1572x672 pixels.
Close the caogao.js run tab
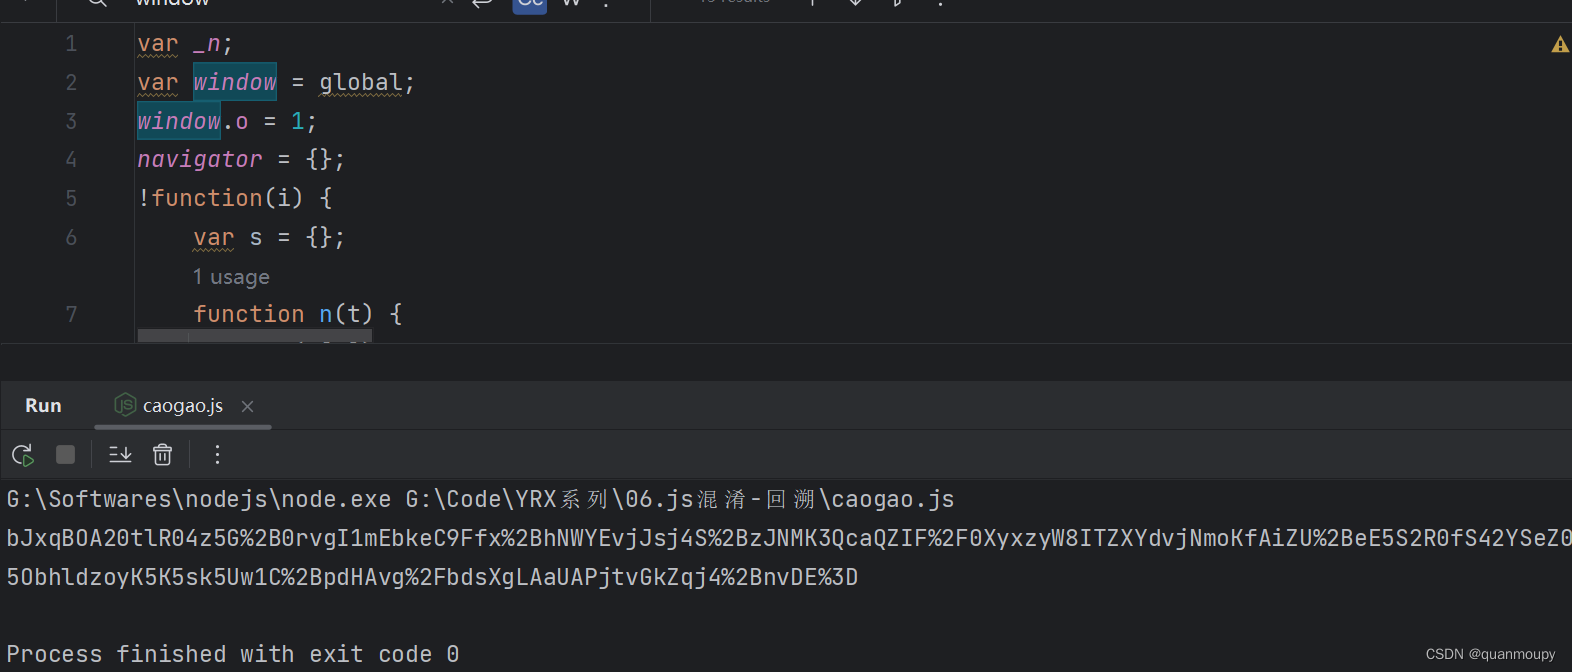(247, 406)
